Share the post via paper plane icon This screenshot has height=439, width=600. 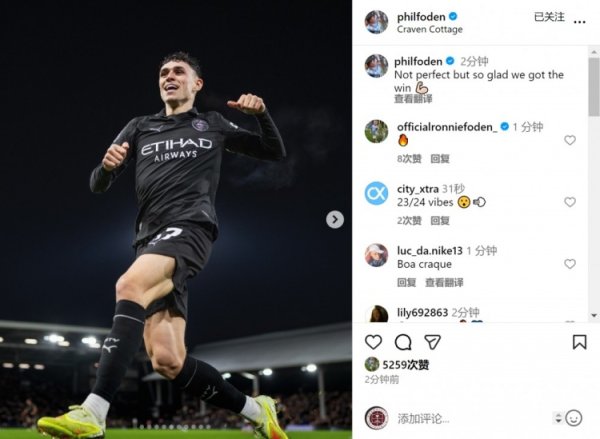point(432,342)
